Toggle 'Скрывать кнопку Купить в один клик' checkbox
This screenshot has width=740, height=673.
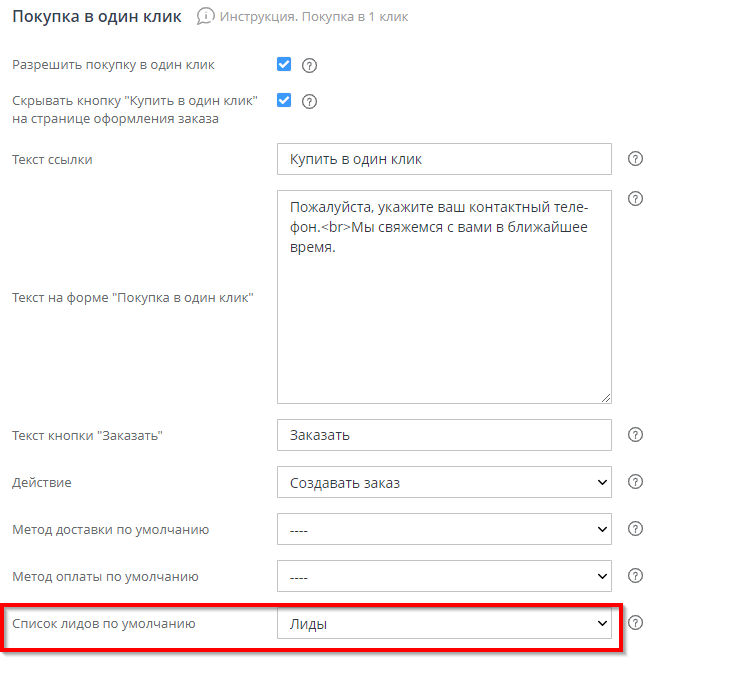point(284,100)
